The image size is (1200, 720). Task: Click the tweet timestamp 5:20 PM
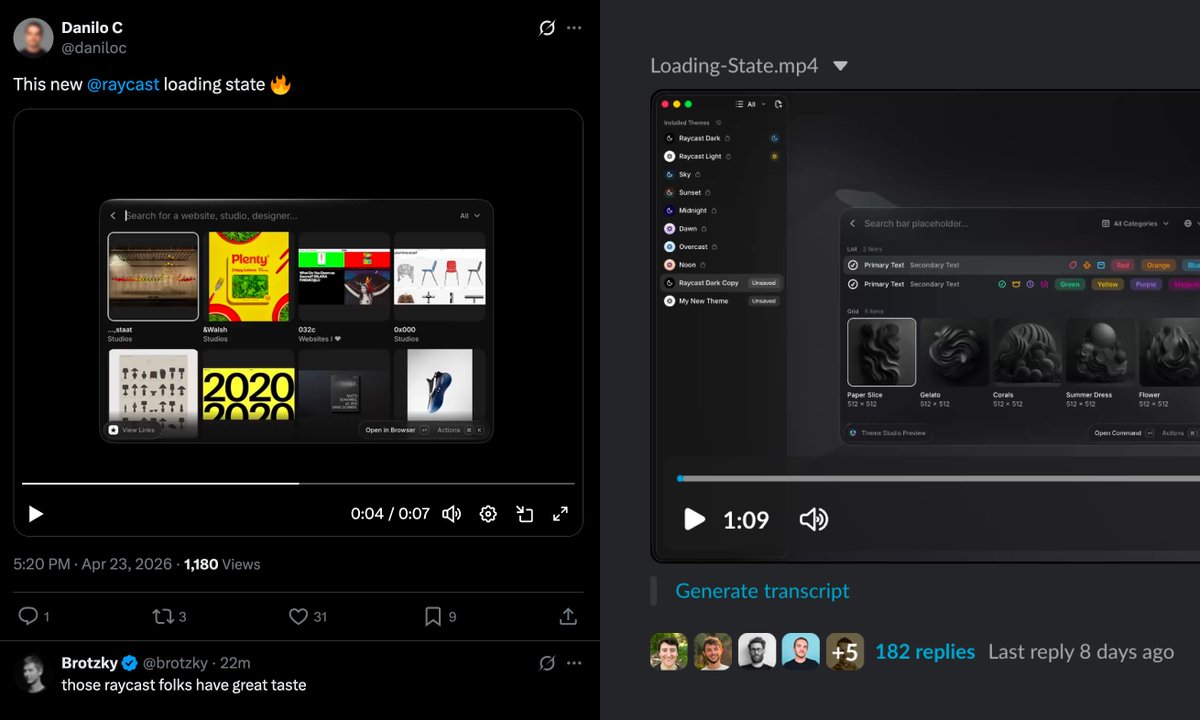coord(43,564)
